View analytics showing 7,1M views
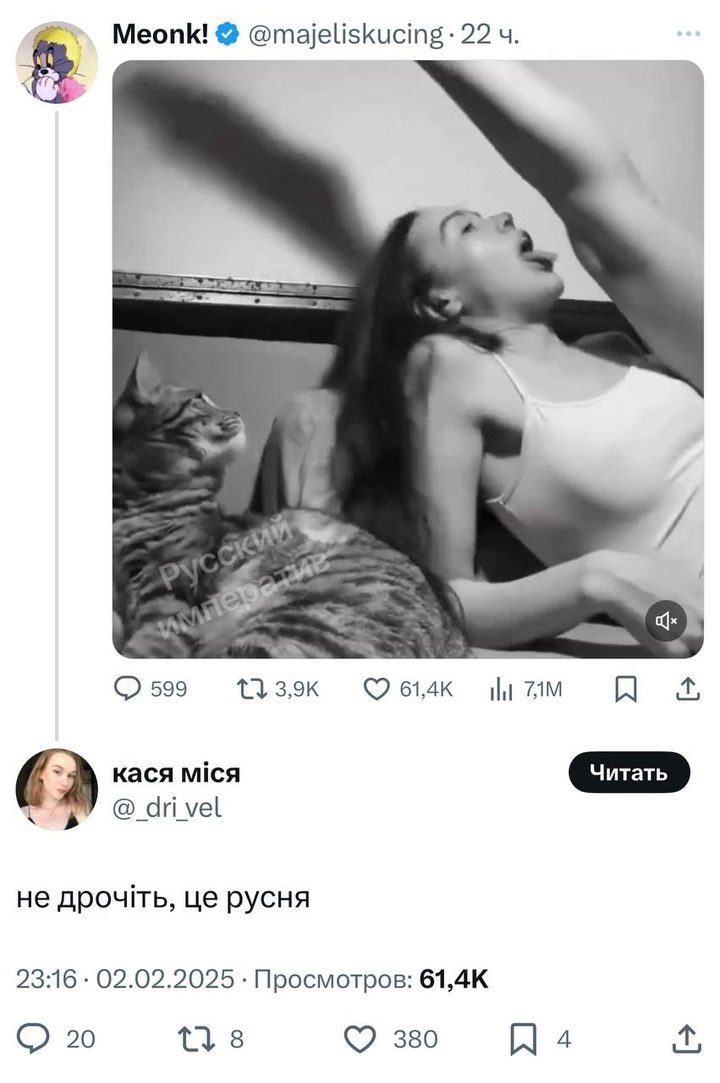The height and width of the screenshot is (1083, 720). [x=526, y=689]
